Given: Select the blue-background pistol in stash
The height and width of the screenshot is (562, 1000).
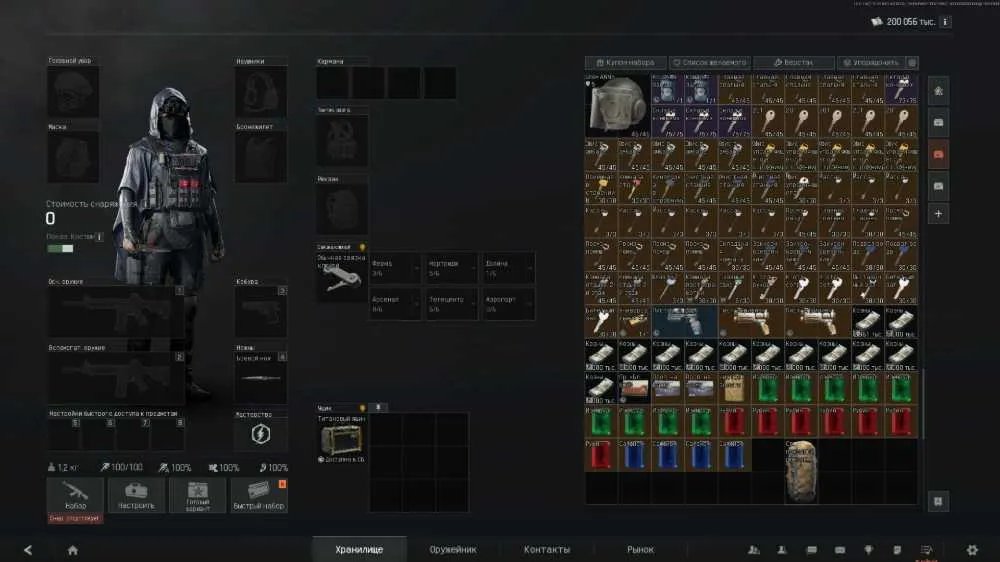Looking at the screenshot, I should [x=684, y=322].
